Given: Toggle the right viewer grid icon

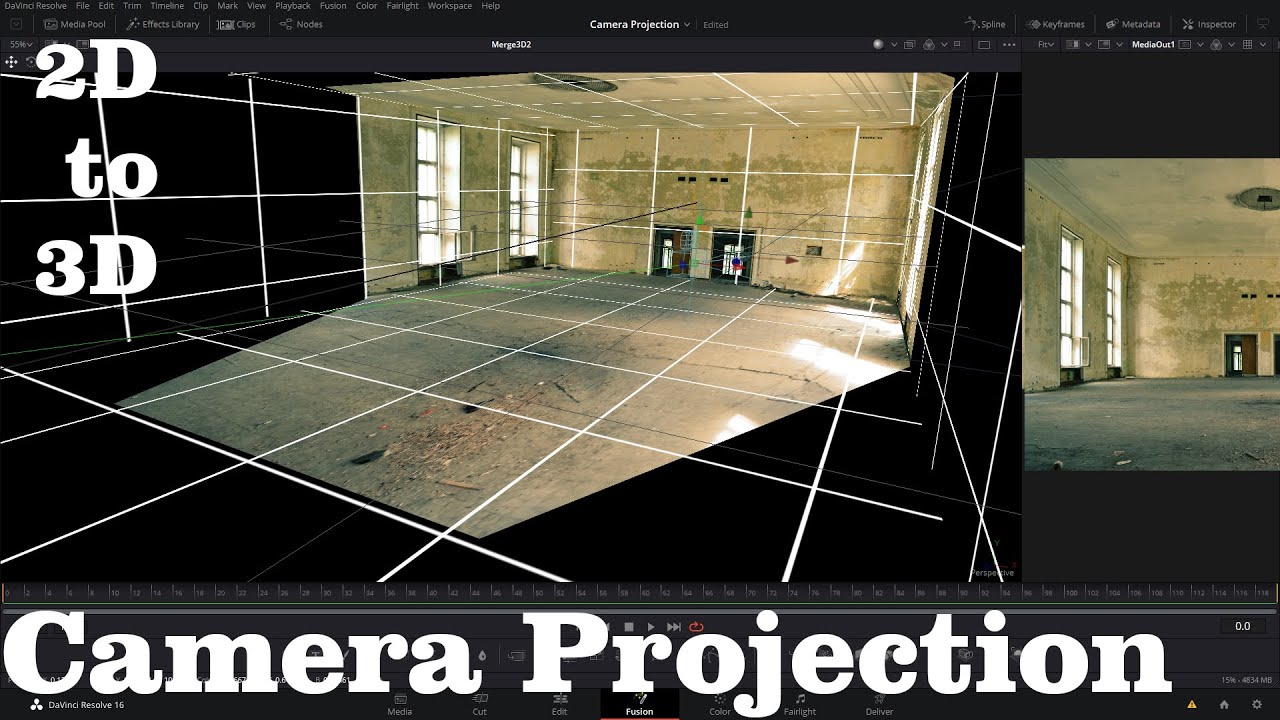Looking at the screenshot, I should click(1247, 45).
